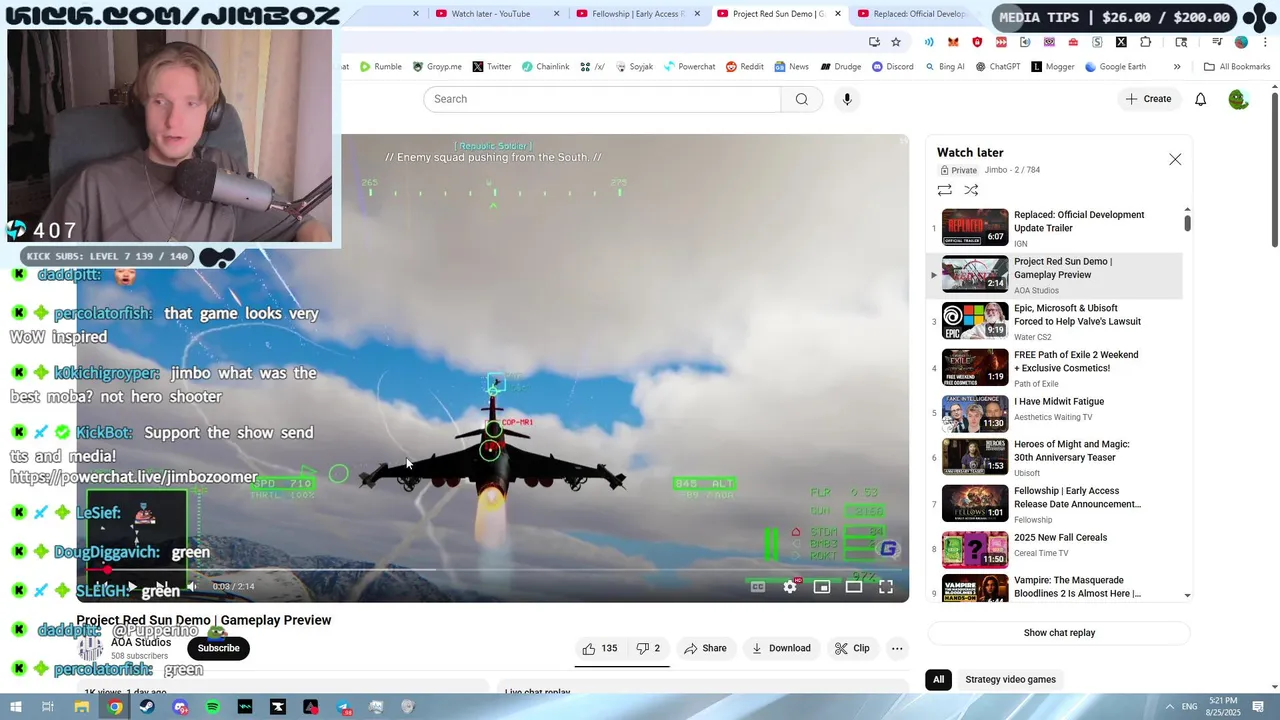1280x720 pixels.
Task: Share the Project Red Sun video
Action: [x=705, y=648]
